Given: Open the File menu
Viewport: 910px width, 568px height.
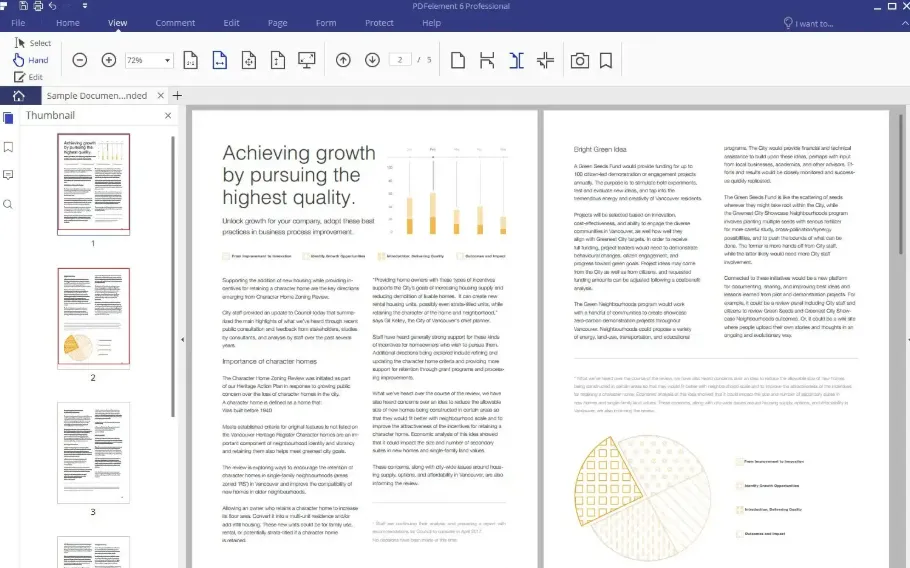Looking at the screenshot, I should 18,23.
